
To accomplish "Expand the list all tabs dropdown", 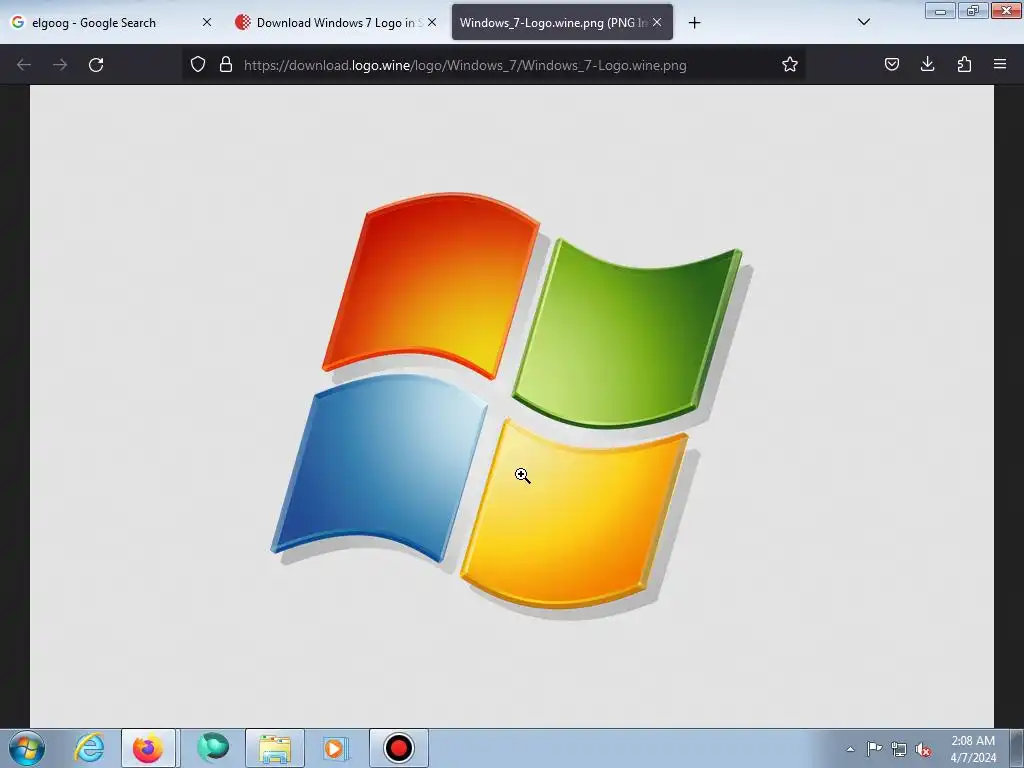I will click(863, 22).
